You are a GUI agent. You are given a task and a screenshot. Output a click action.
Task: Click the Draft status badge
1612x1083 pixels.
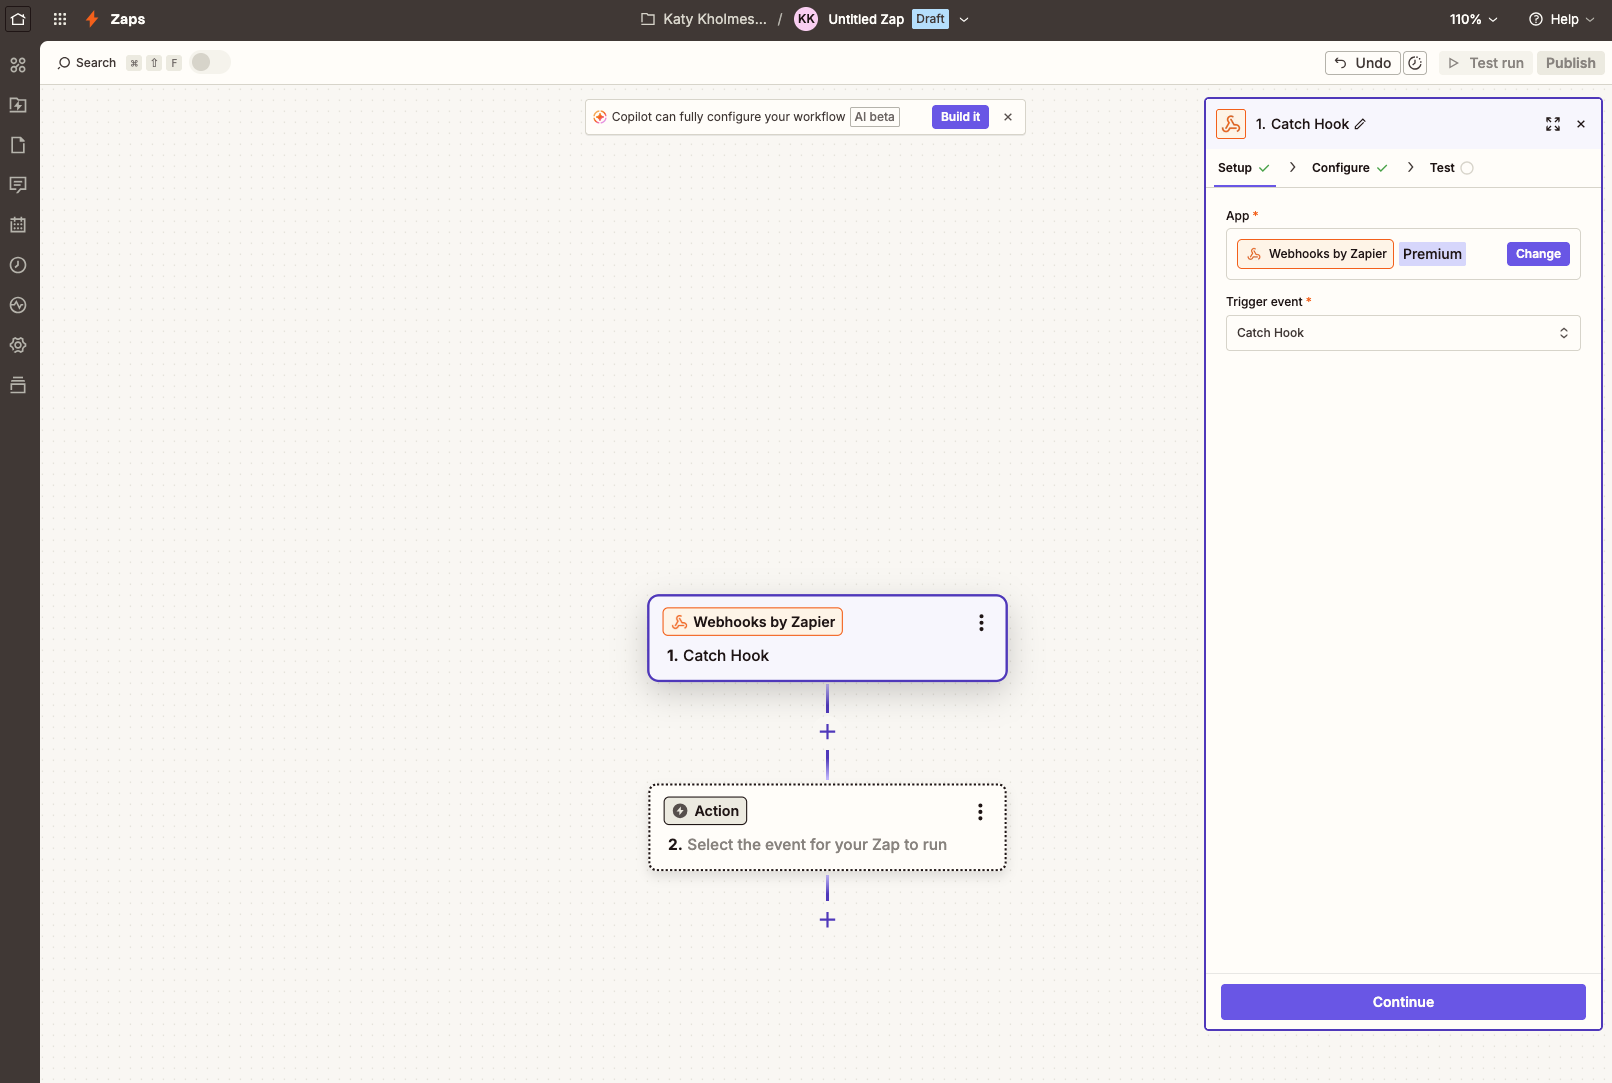tap(930, 19)
